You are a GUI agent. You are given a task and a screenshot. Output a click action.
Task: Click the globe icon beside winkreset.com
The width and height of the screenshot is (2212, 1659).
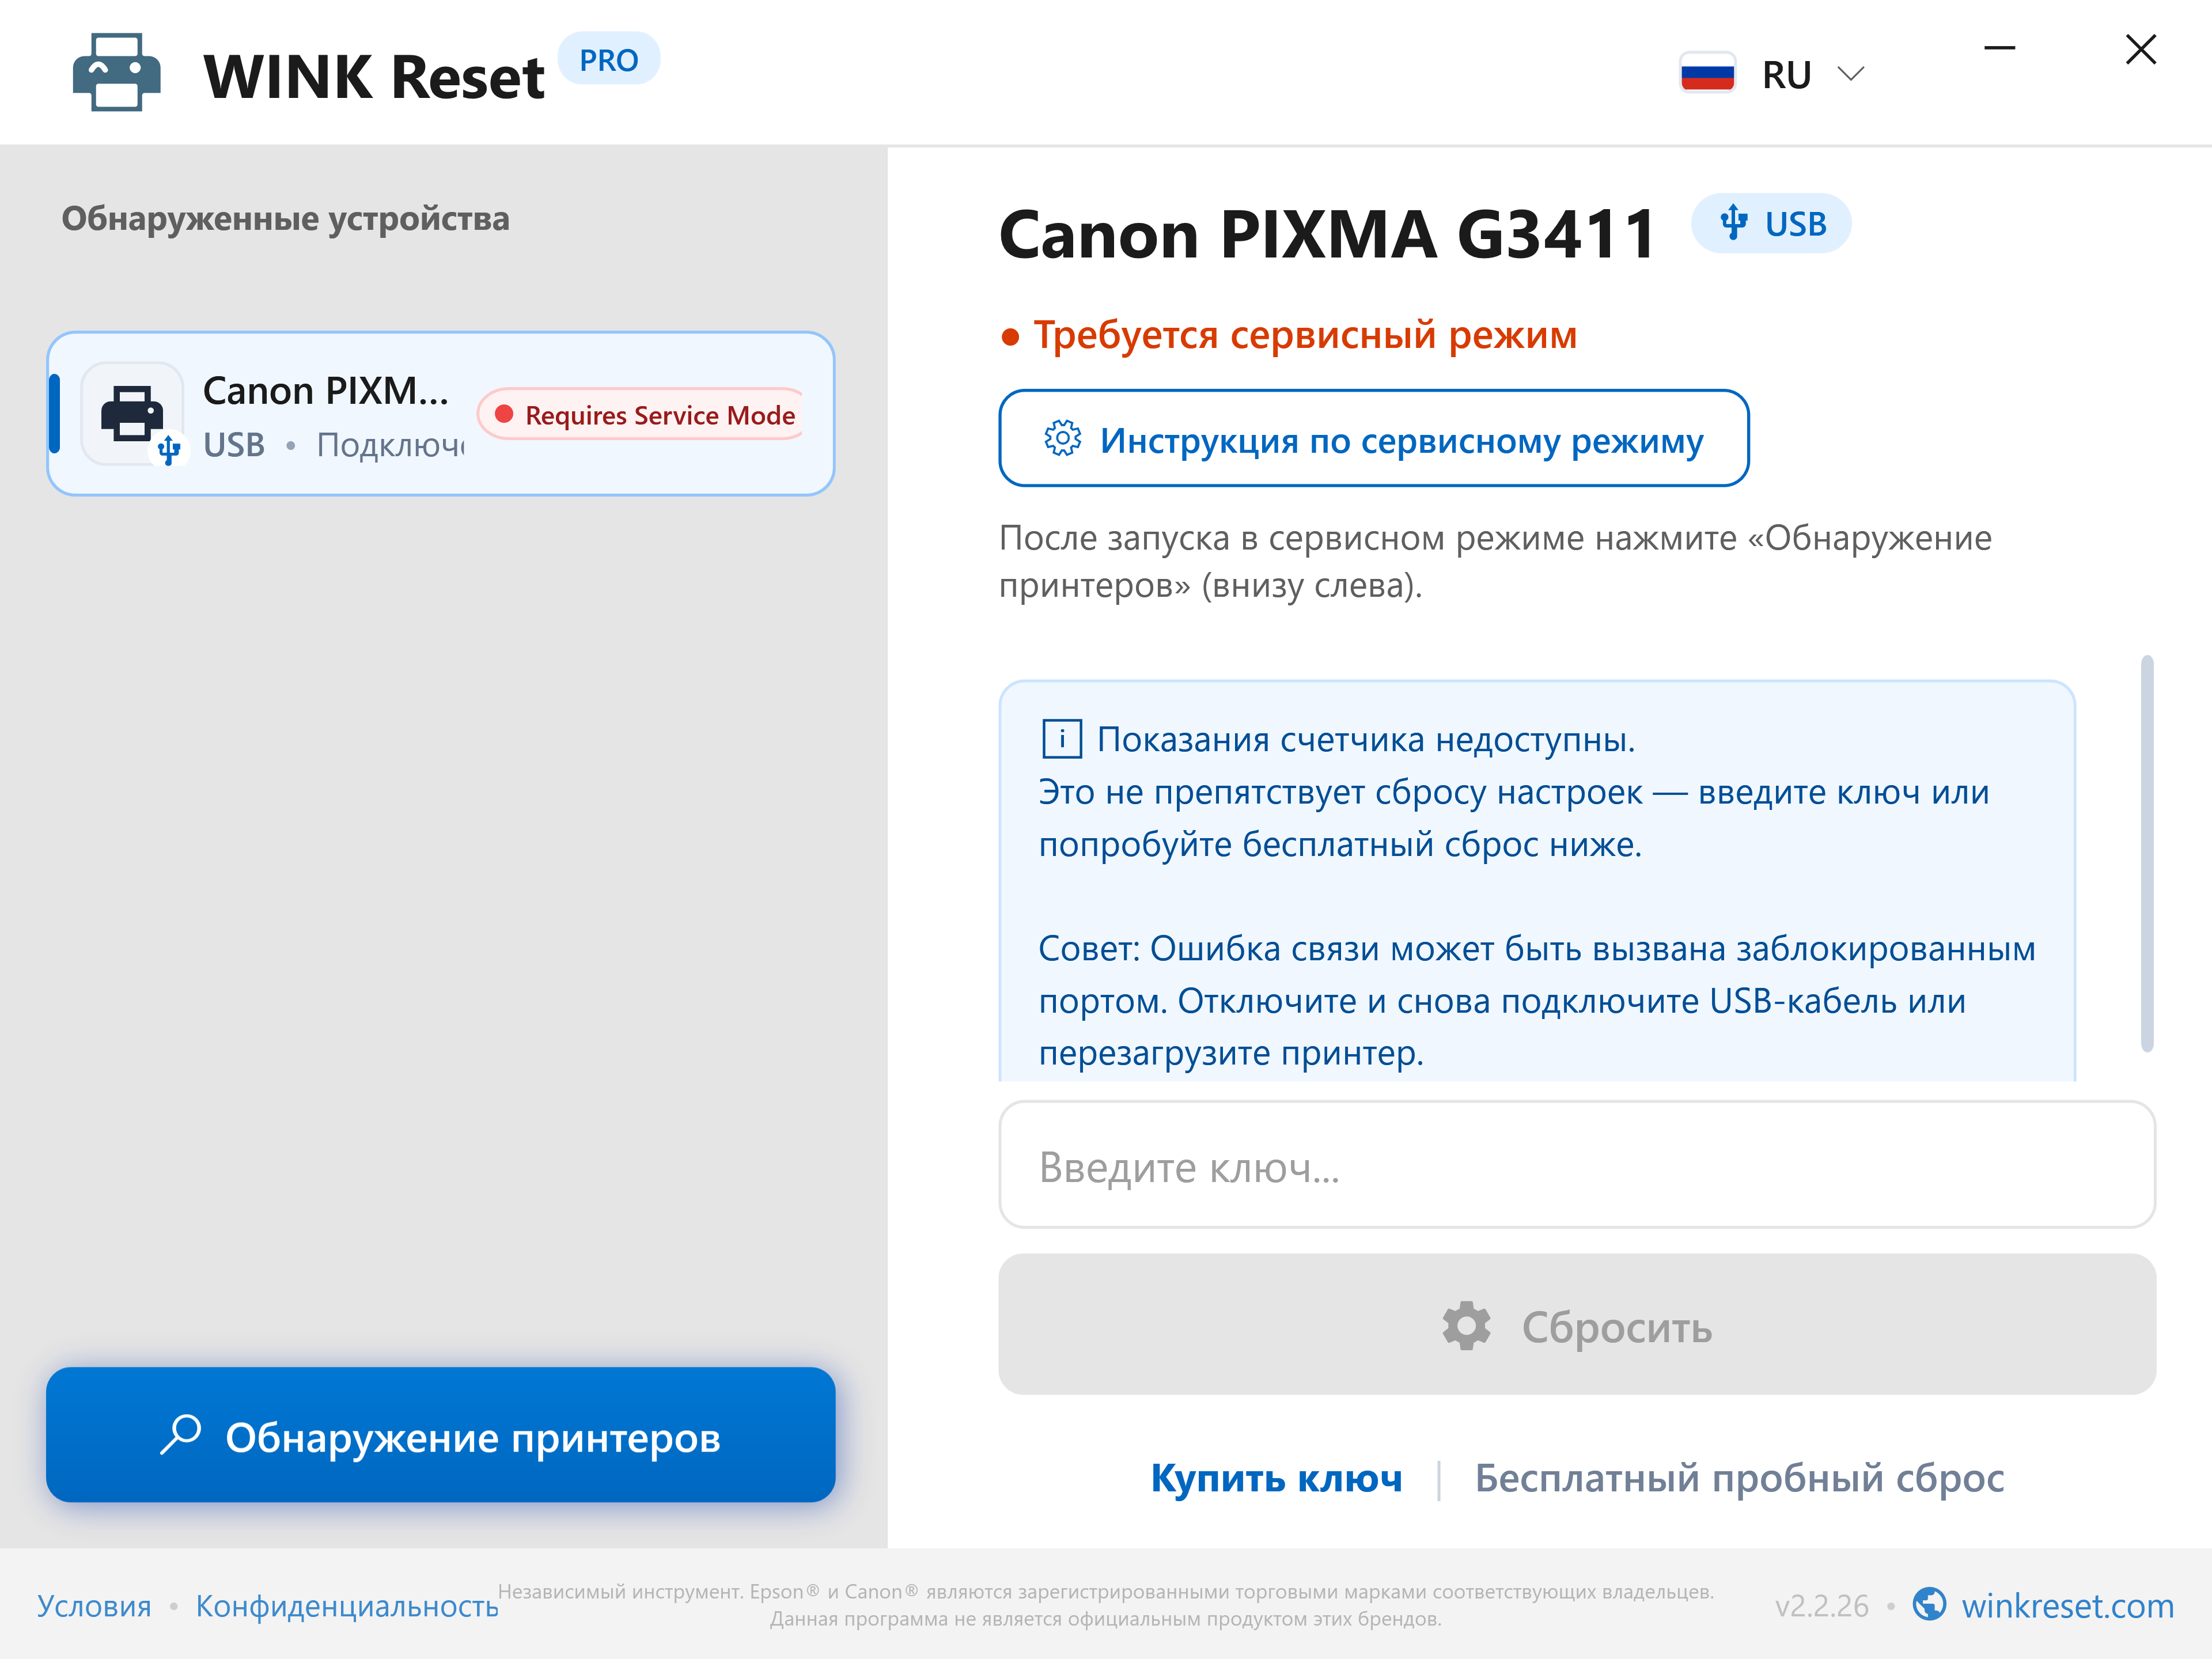(1929, 1605)
